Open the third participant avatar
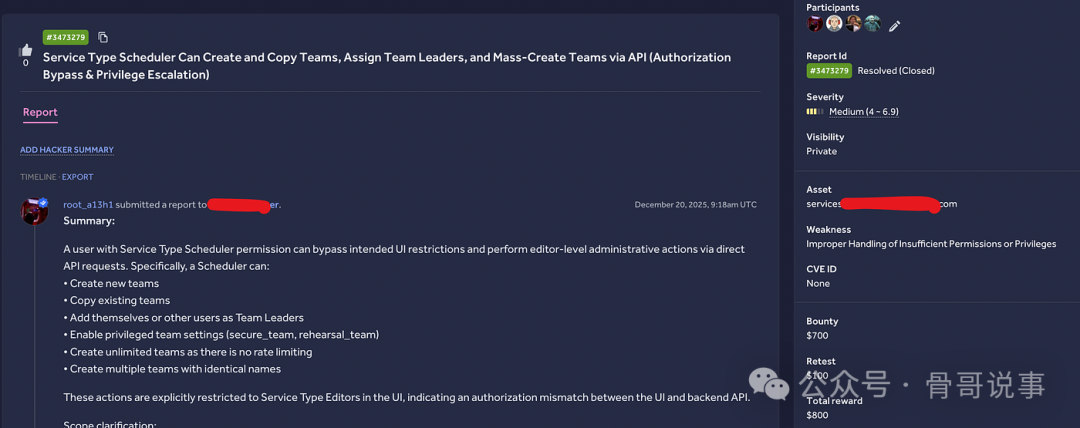This screenshot has width=1080, height=428. click(x=853, y=24)
